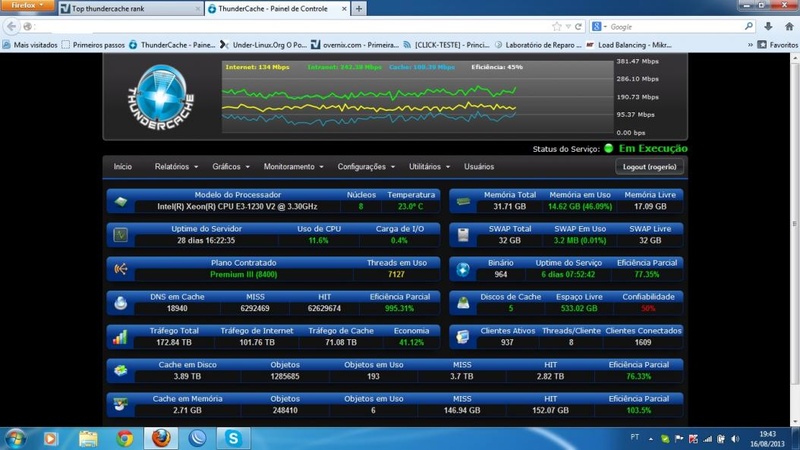Show hidden tray icons arrow
The width and height of the screenshot is (800, 450).
(651, 439)
